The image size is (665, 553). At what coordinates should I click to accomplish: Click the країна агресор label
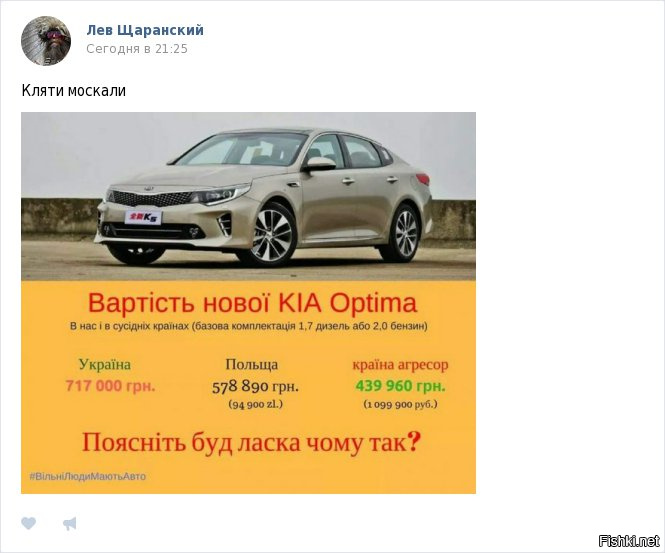point(400,365)
